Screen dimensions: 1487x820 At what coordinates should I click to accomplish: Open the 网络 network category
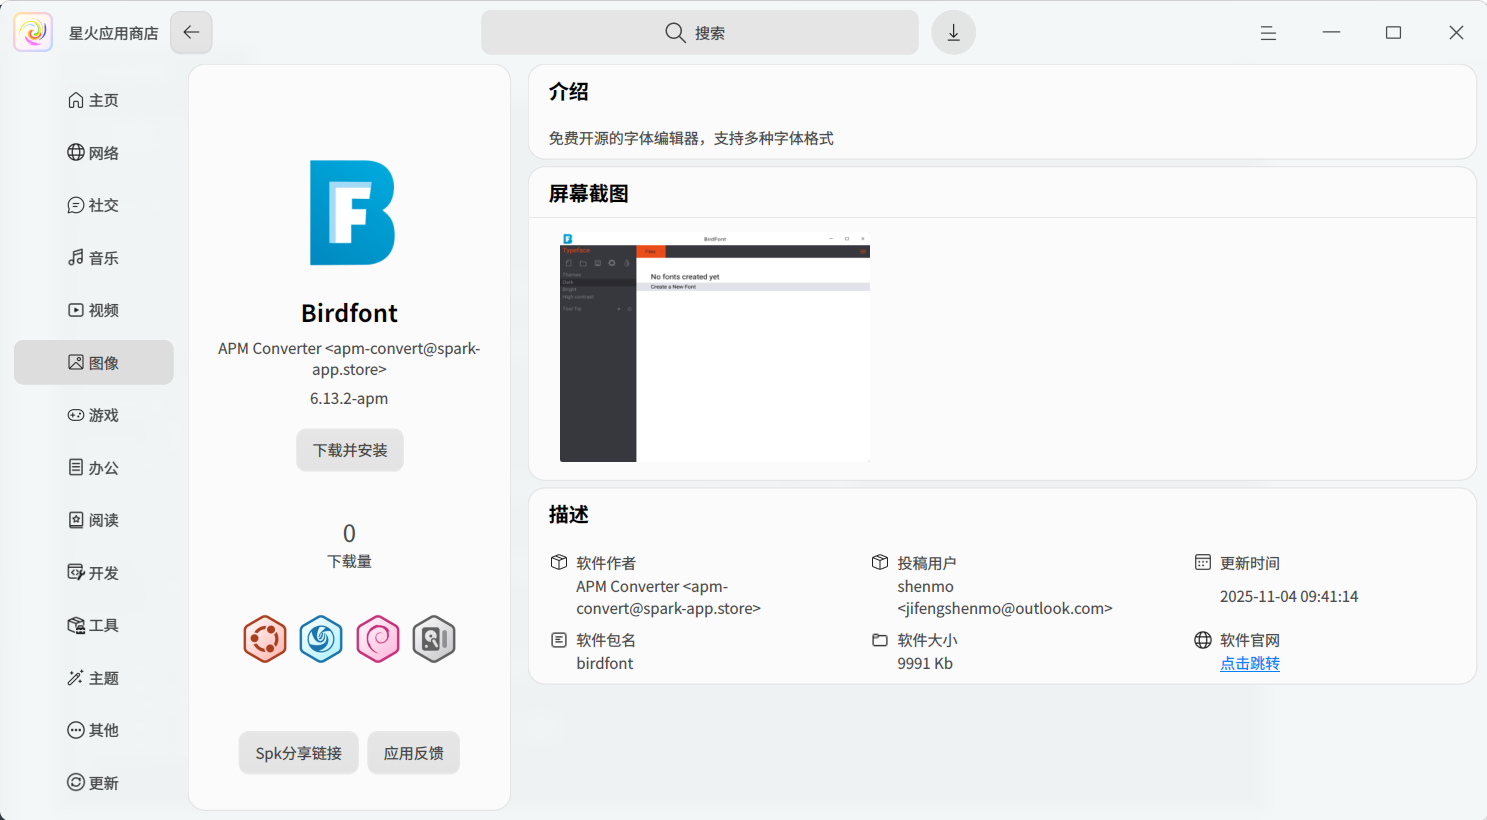coord(94,152)
